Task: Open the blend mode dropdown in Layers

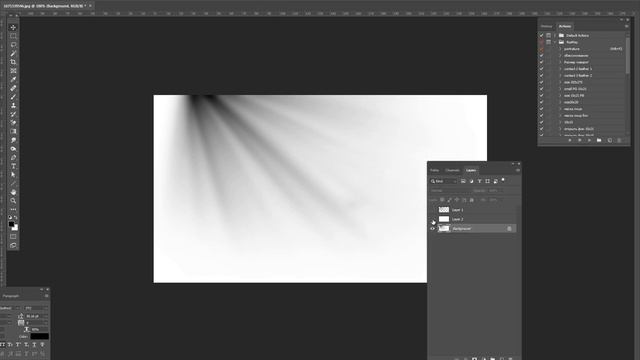Action: (x=450, y=191)
